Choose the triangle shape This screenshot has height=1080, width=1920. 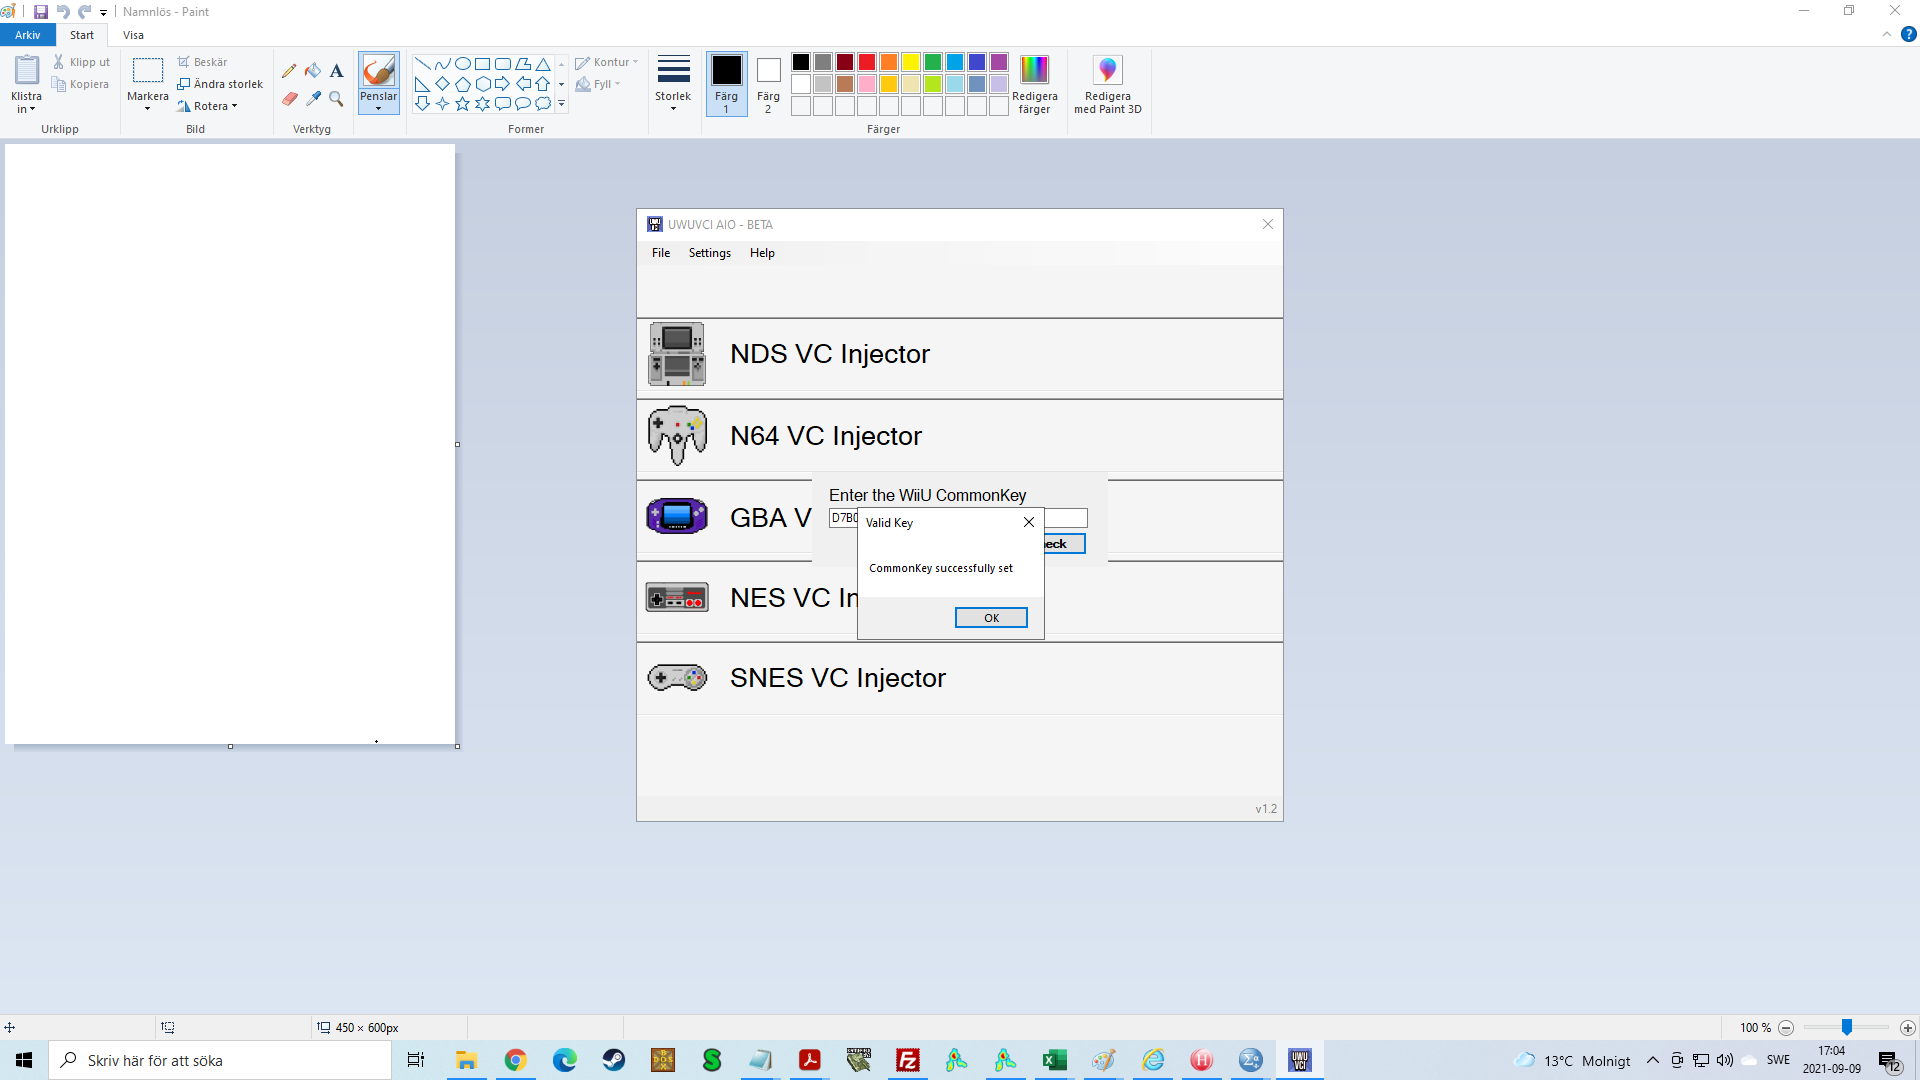pyautogui.click(x=543, y=64)
